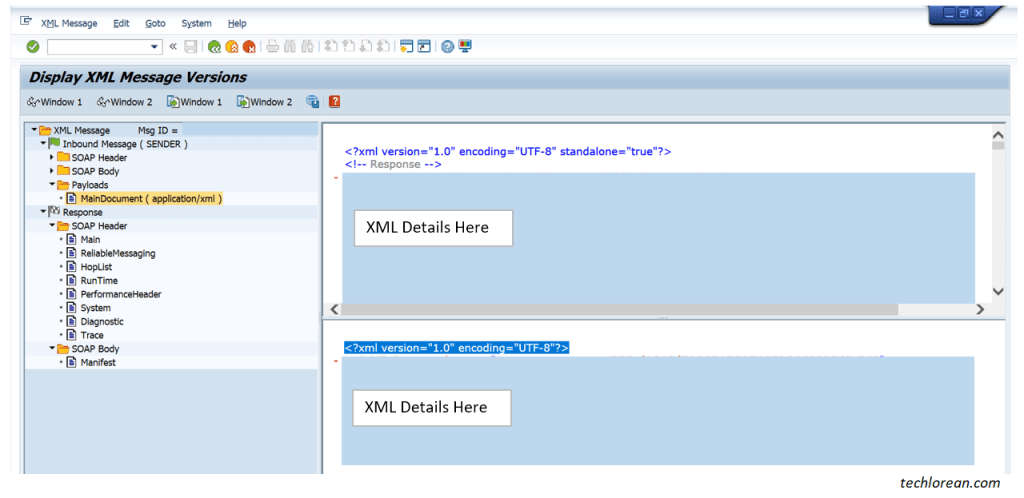Viewport: 1024px width, 498px height.
Task: Click the checkered flag icon of Response
Action: 54,212
